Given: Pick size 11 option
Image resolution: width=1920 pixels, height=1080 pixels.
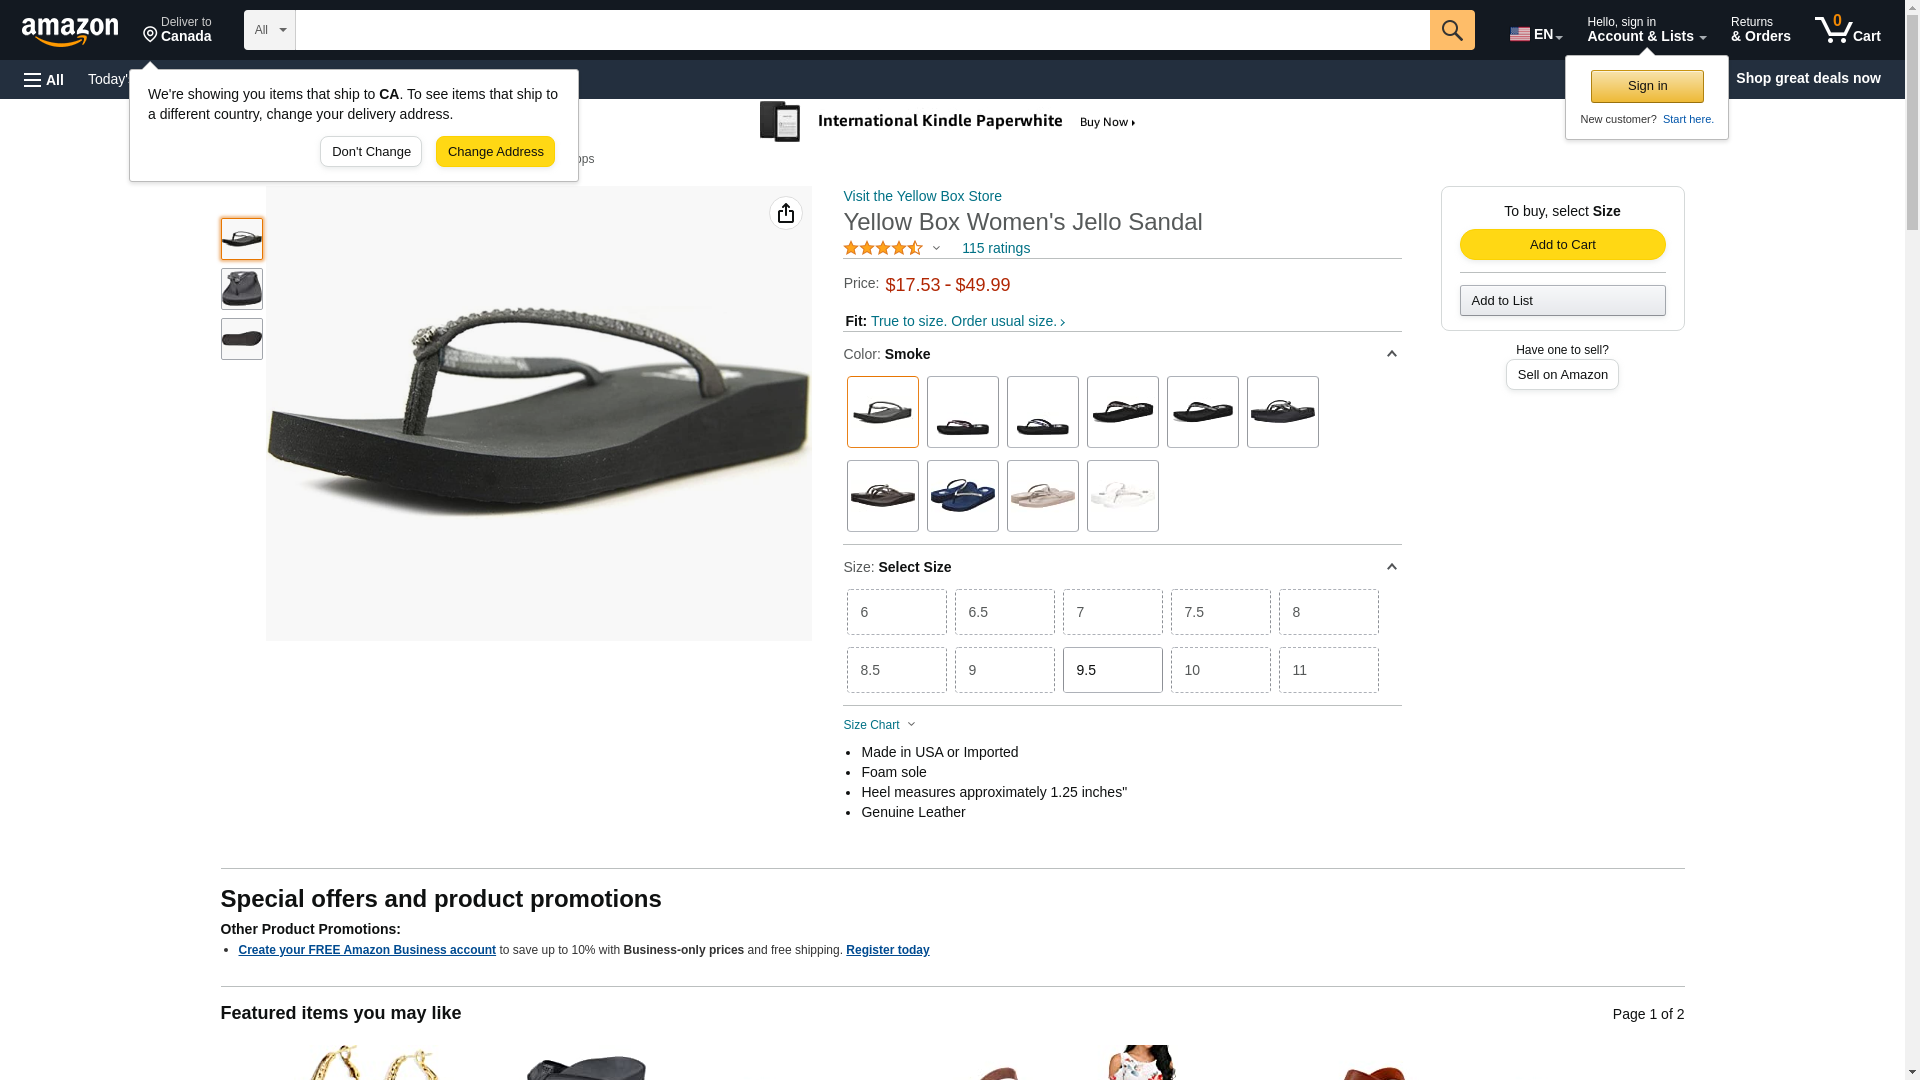Looking at the screenshot, I should 1328,670.
